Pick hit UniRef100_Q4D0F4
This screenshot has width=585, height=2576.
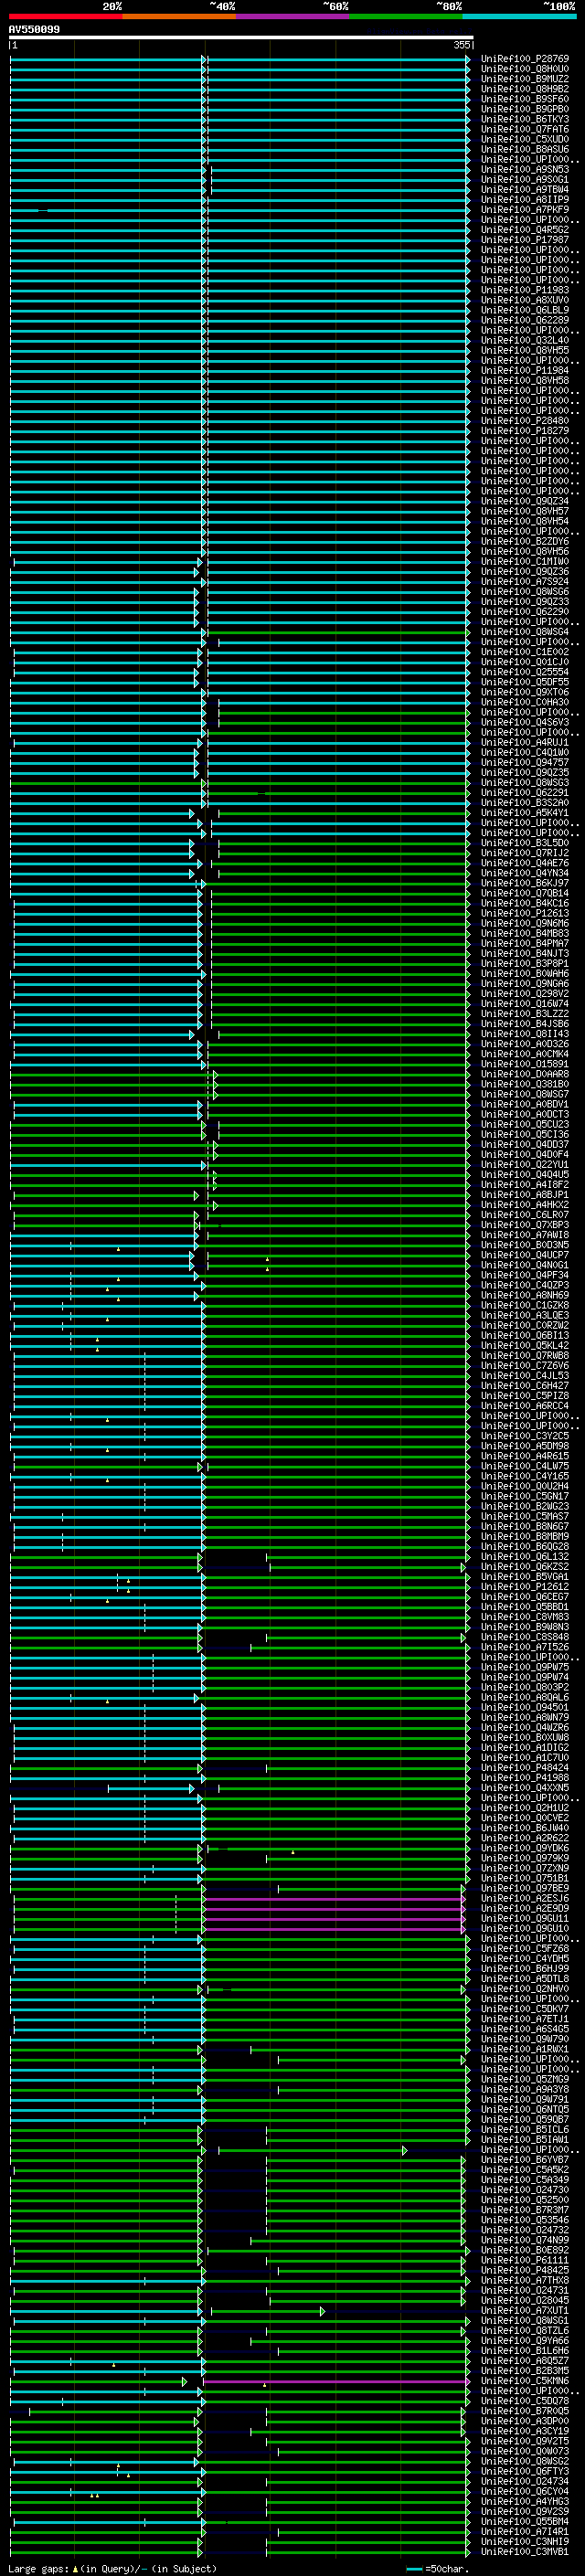[x=525, y=1154]
